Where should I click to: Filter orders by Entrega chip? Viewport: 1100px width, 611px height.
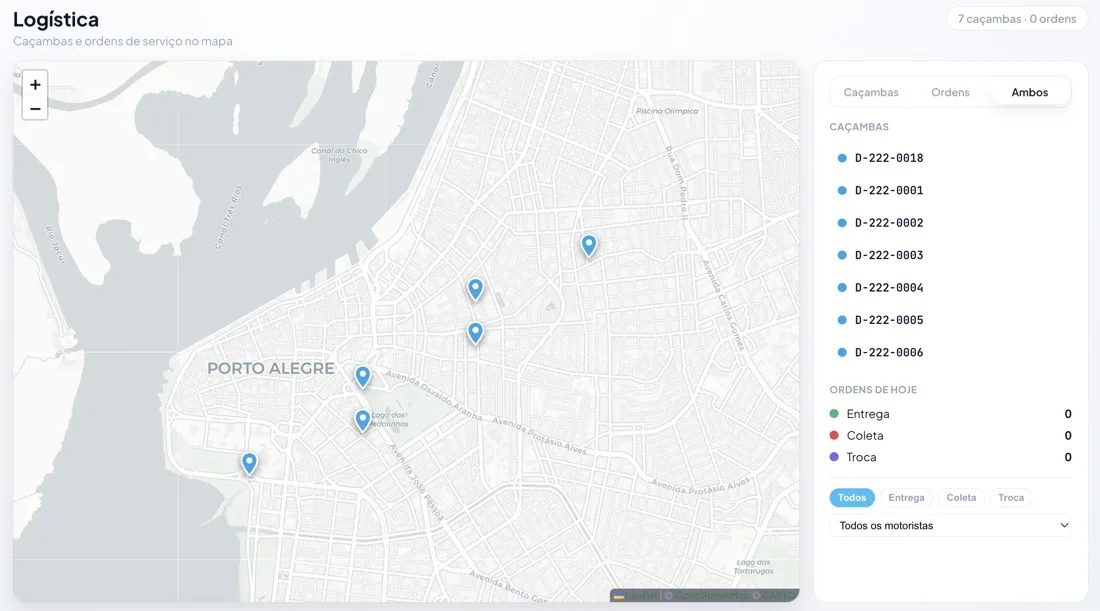tap(906, 497)
